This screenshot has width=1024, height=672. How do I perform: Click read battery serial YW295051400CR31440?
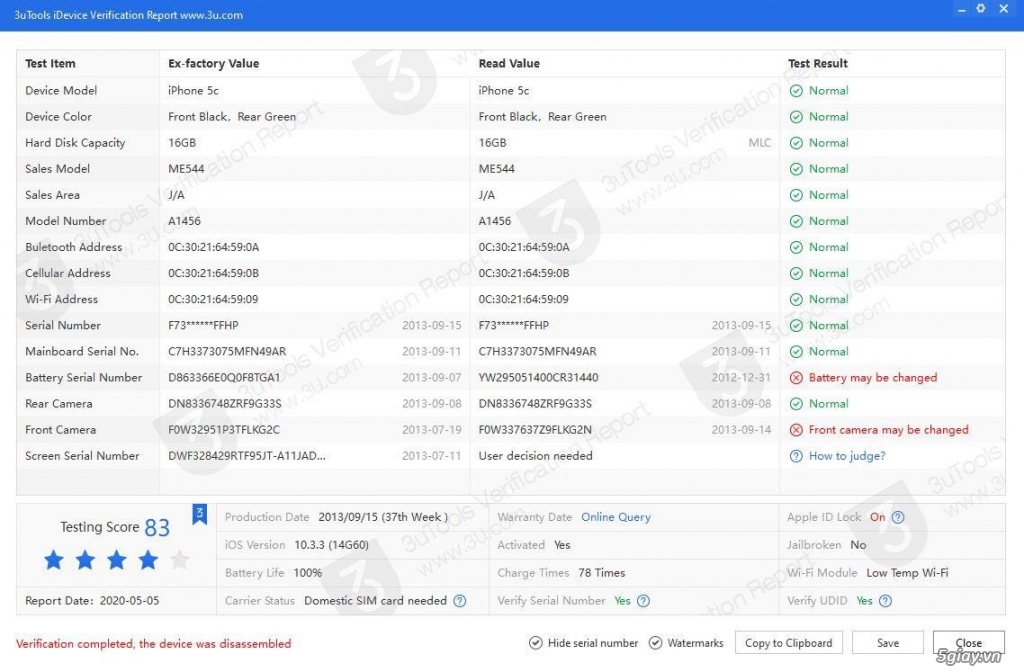[538, 378]
